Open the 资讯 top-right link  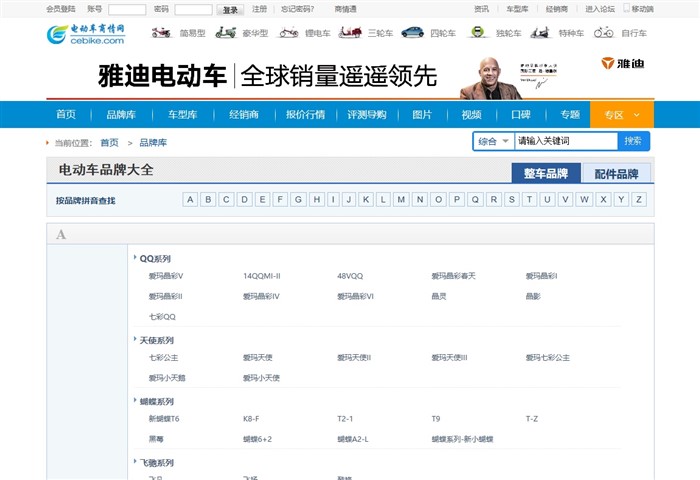point(481,9)
